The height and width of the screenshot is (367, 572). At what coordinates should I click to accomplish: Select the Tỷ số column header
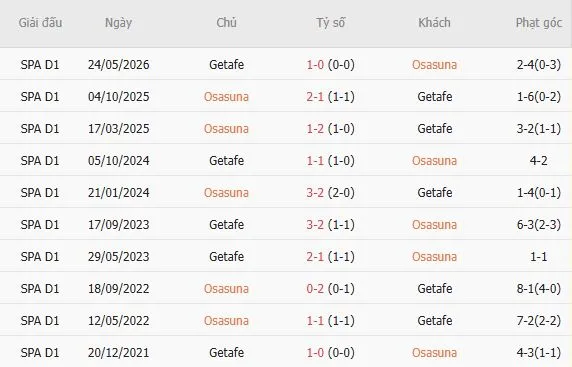coord(330,23)
